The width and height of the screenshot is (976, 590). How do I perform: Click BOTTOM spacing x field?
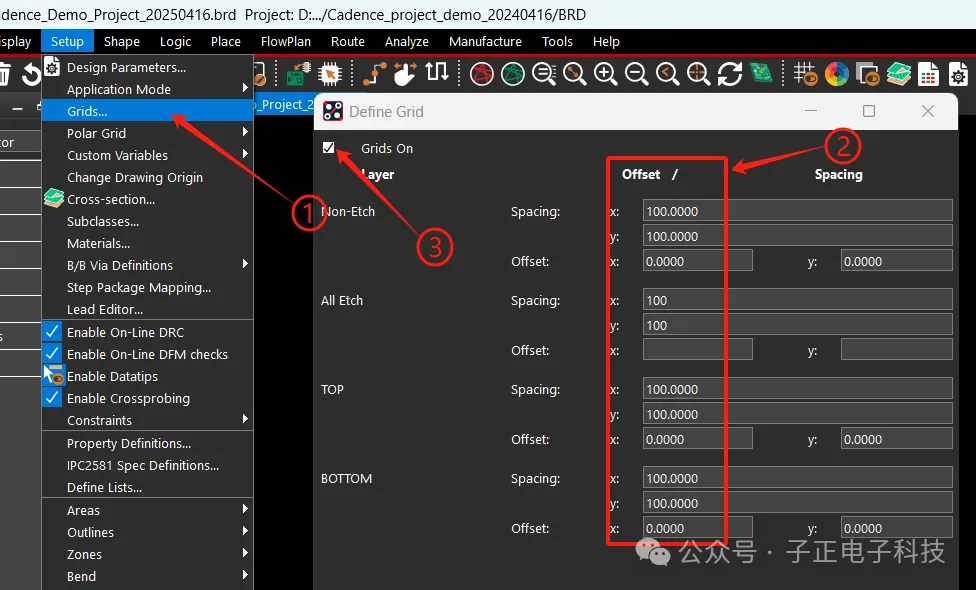tap(797, 477)
